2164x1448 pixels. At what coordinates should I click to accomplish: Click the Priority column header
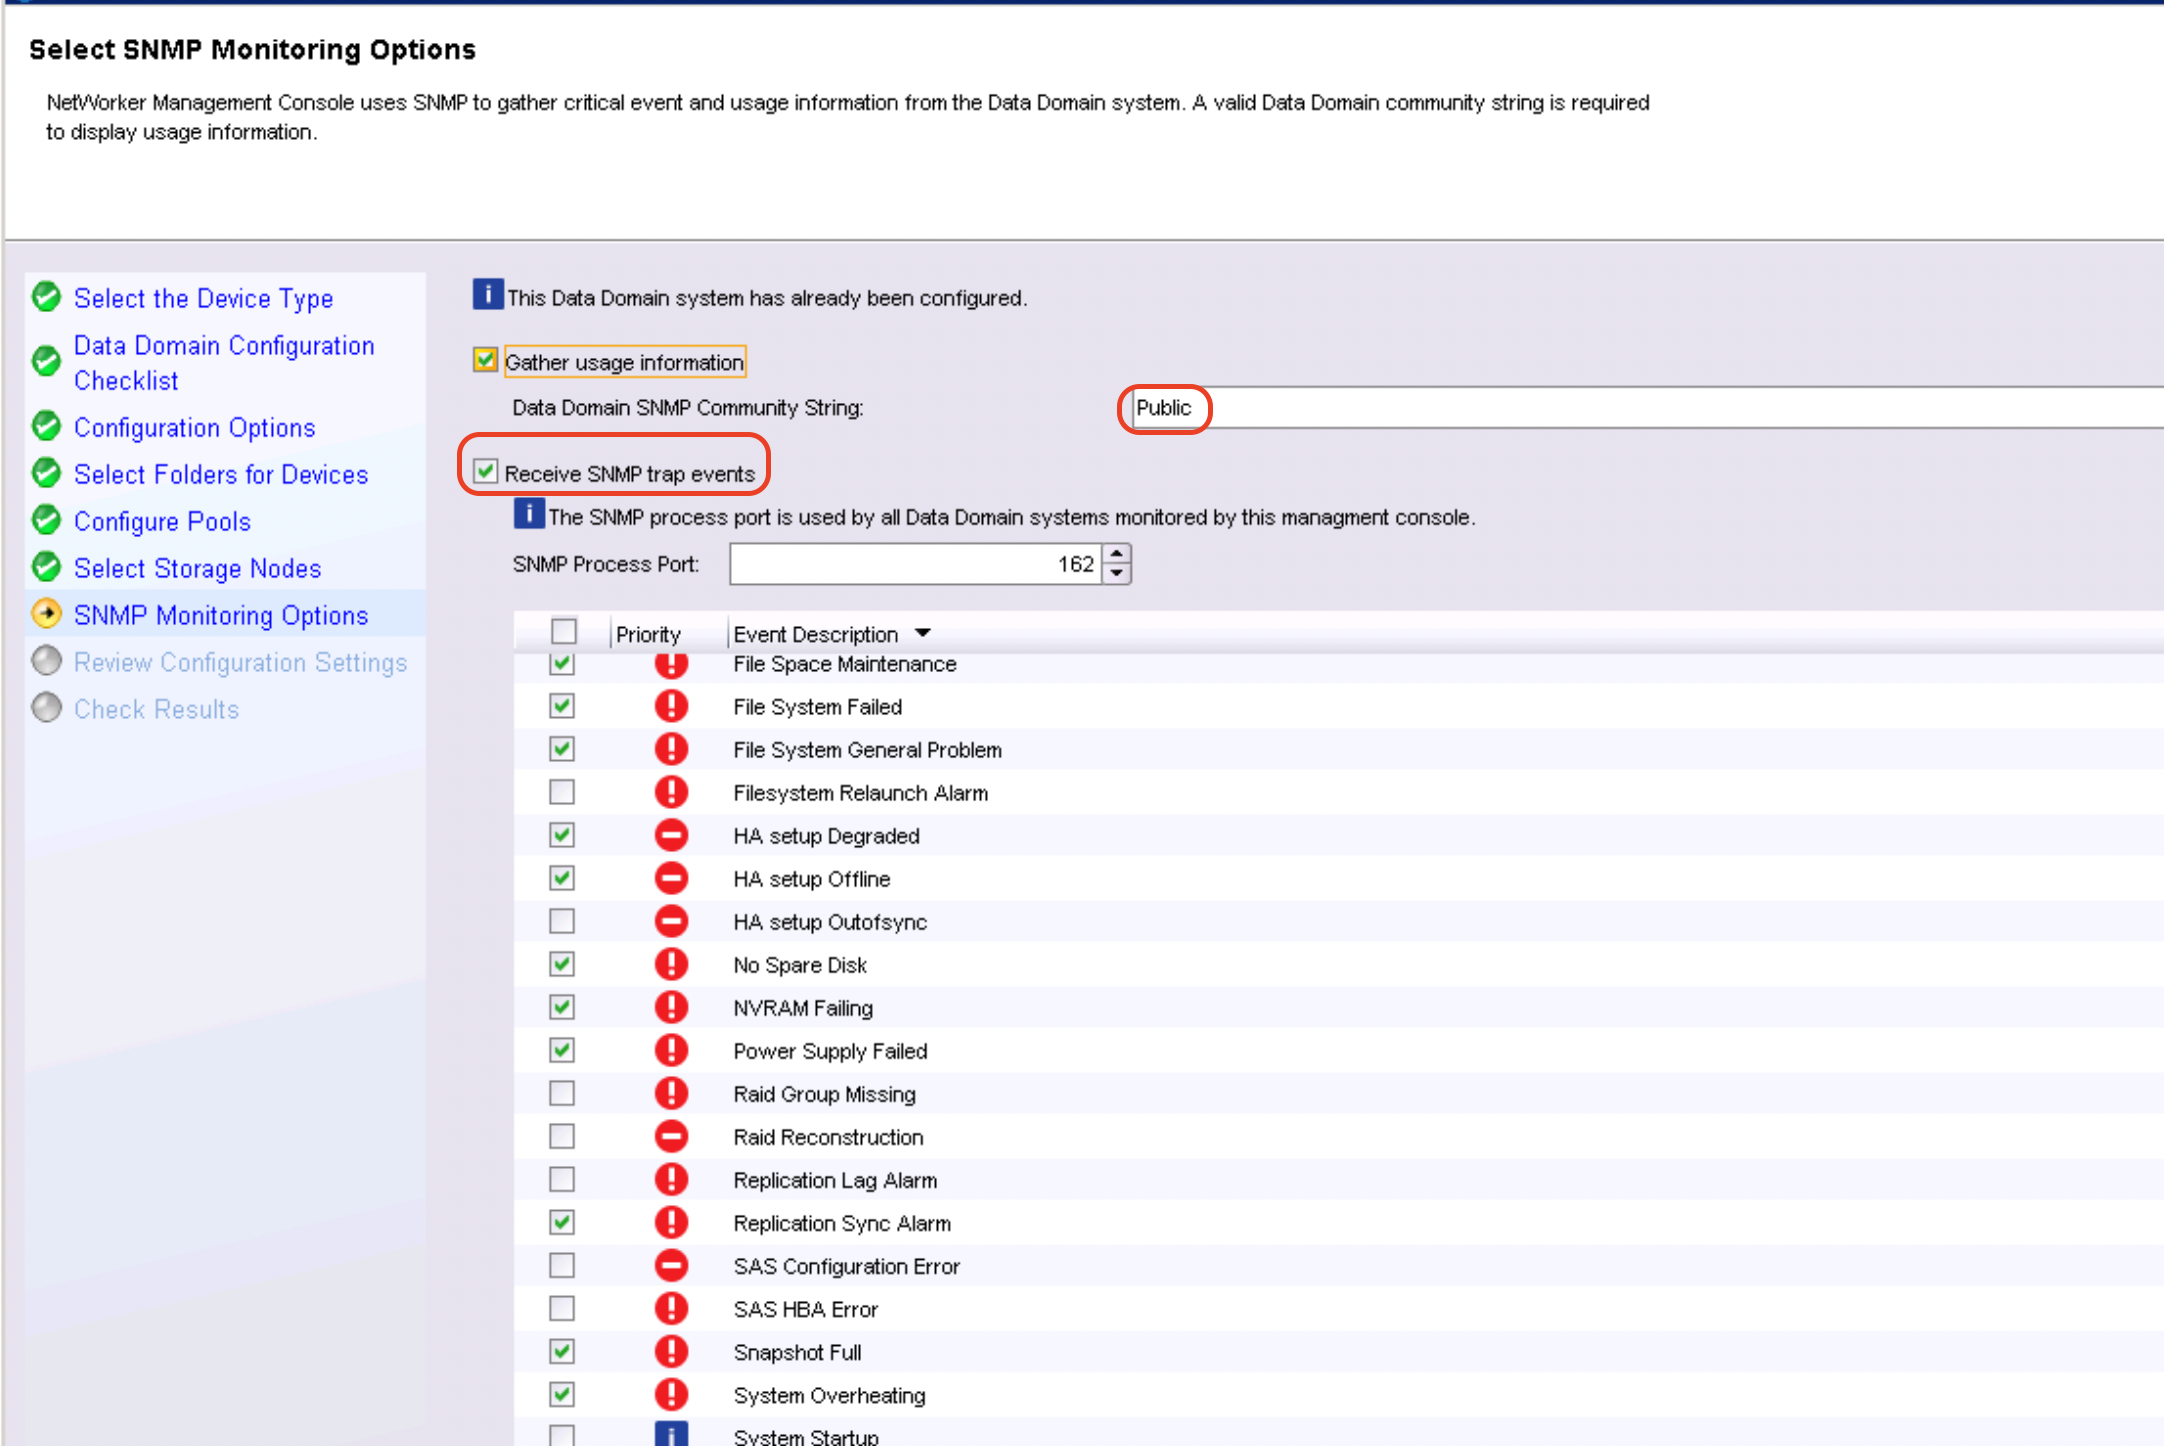(648, 634)
